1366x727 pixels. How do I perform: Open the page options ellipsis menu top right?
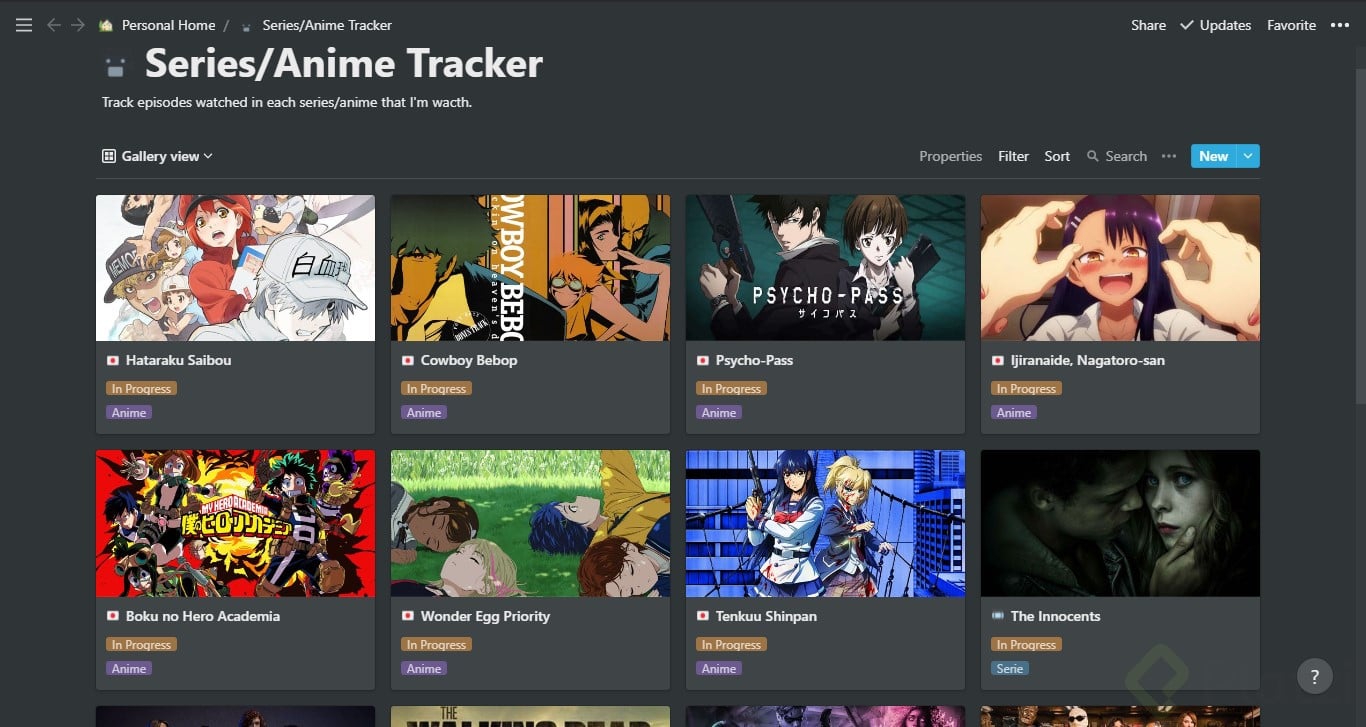pyautogui.click(x=1340, y=25)
